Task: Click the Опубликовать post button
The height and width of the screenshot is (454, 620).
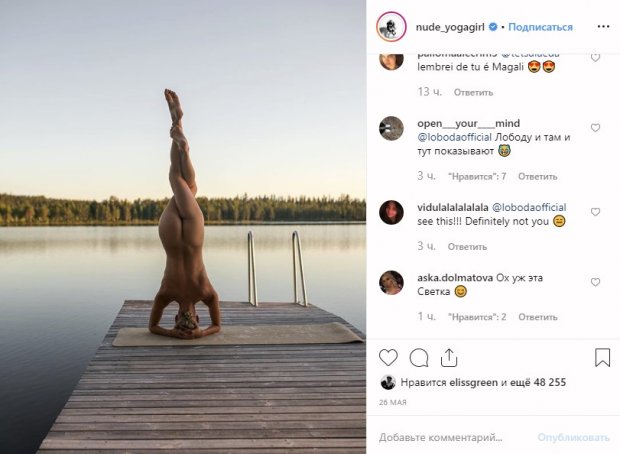Action: click(573, 437)
